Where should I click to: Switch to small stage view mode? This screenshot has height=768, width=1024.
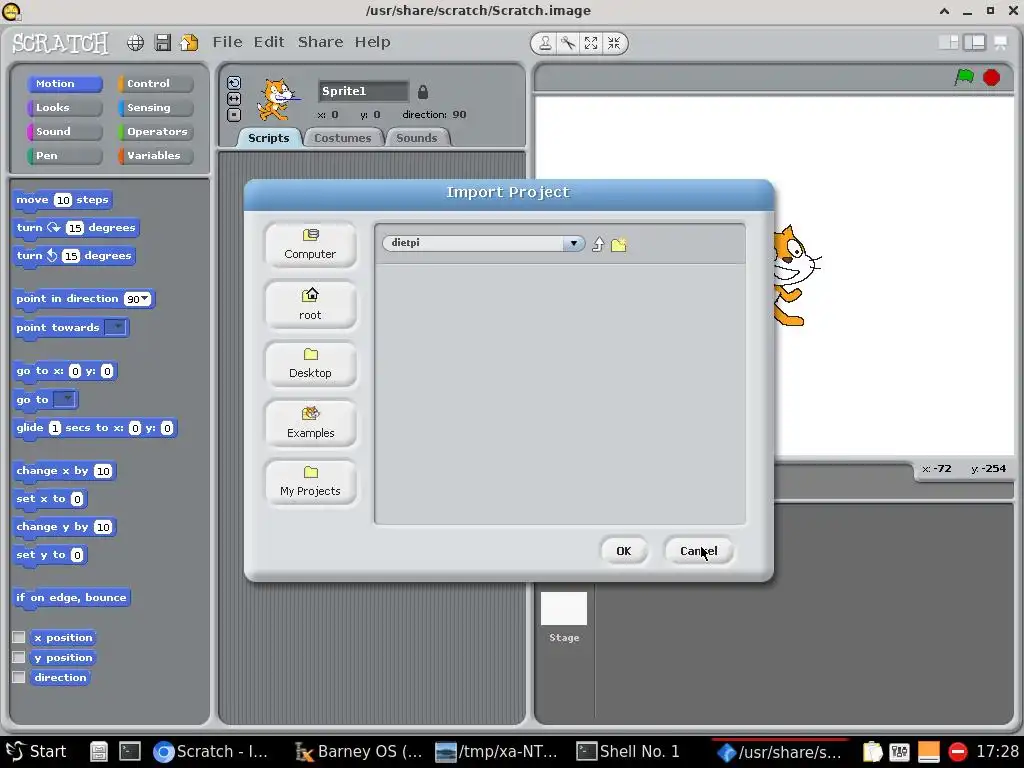pos(948,42)
